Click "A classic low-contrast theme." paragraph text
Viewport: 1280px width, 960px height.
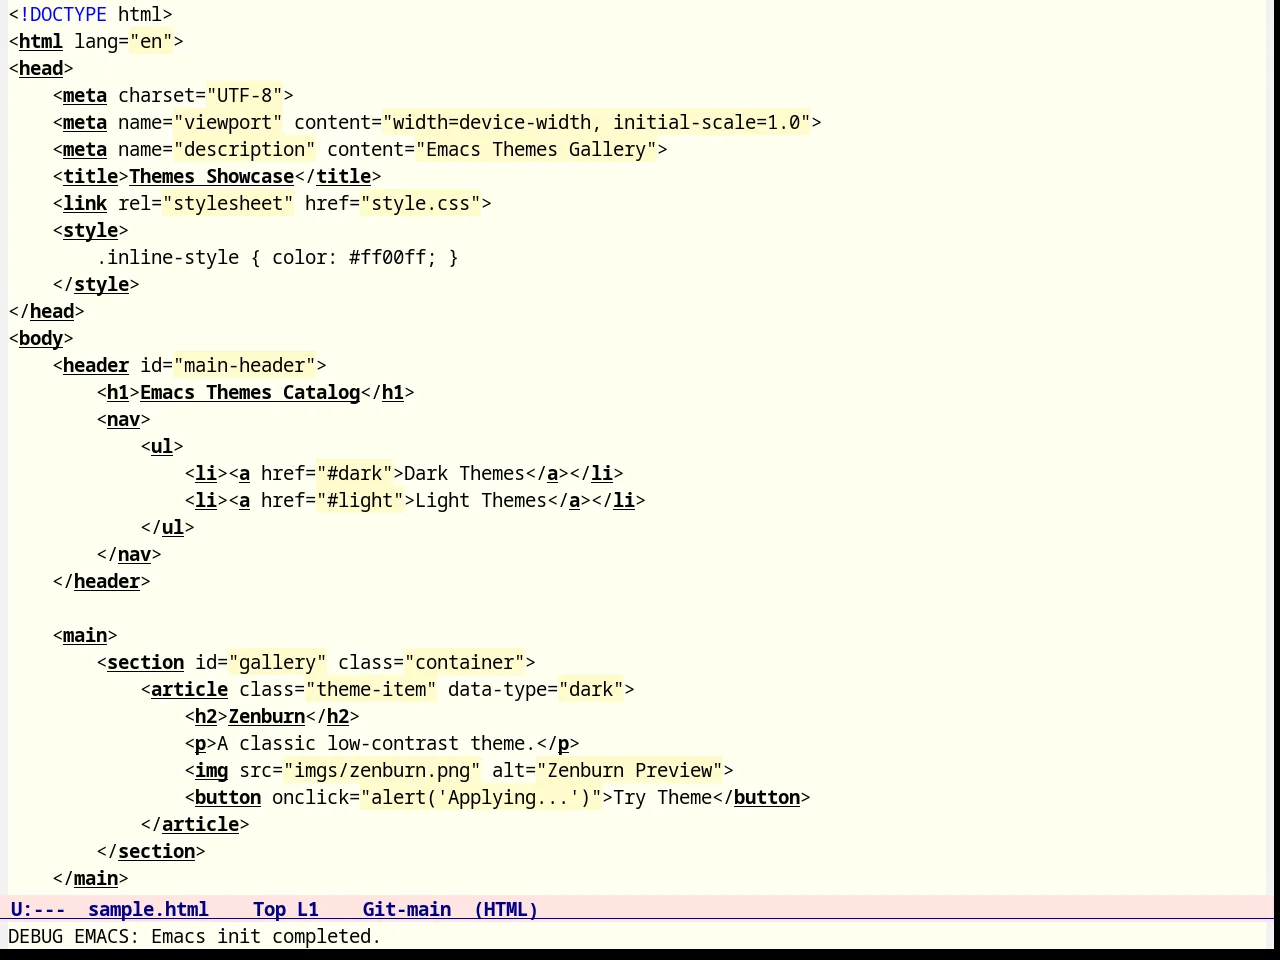[376, 743]
